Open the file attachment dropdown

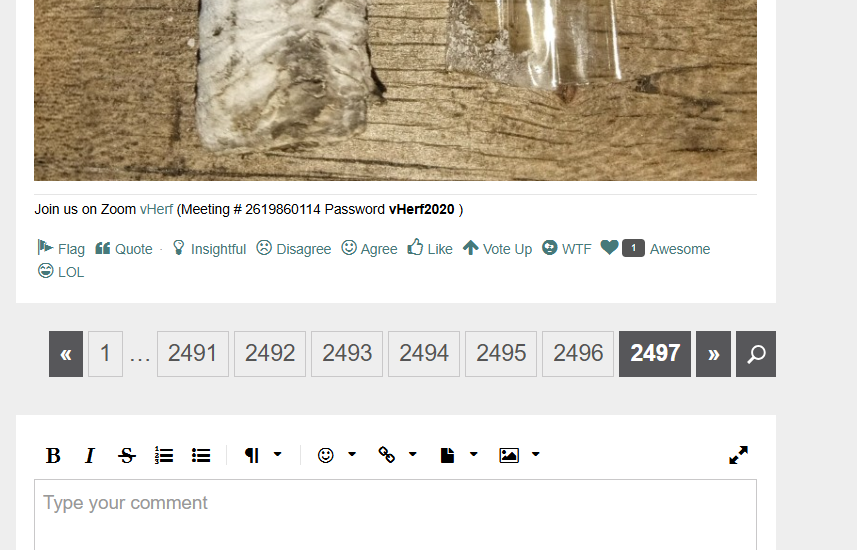coord(459,455)
